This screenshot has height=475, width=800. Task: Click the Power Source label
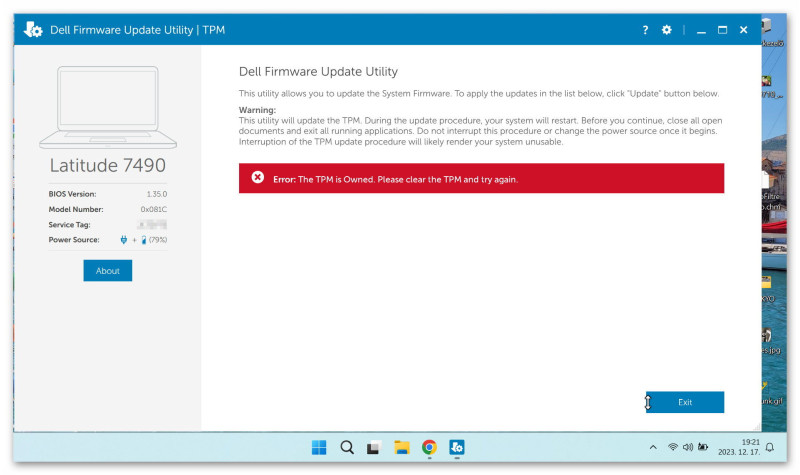(74, 240)
